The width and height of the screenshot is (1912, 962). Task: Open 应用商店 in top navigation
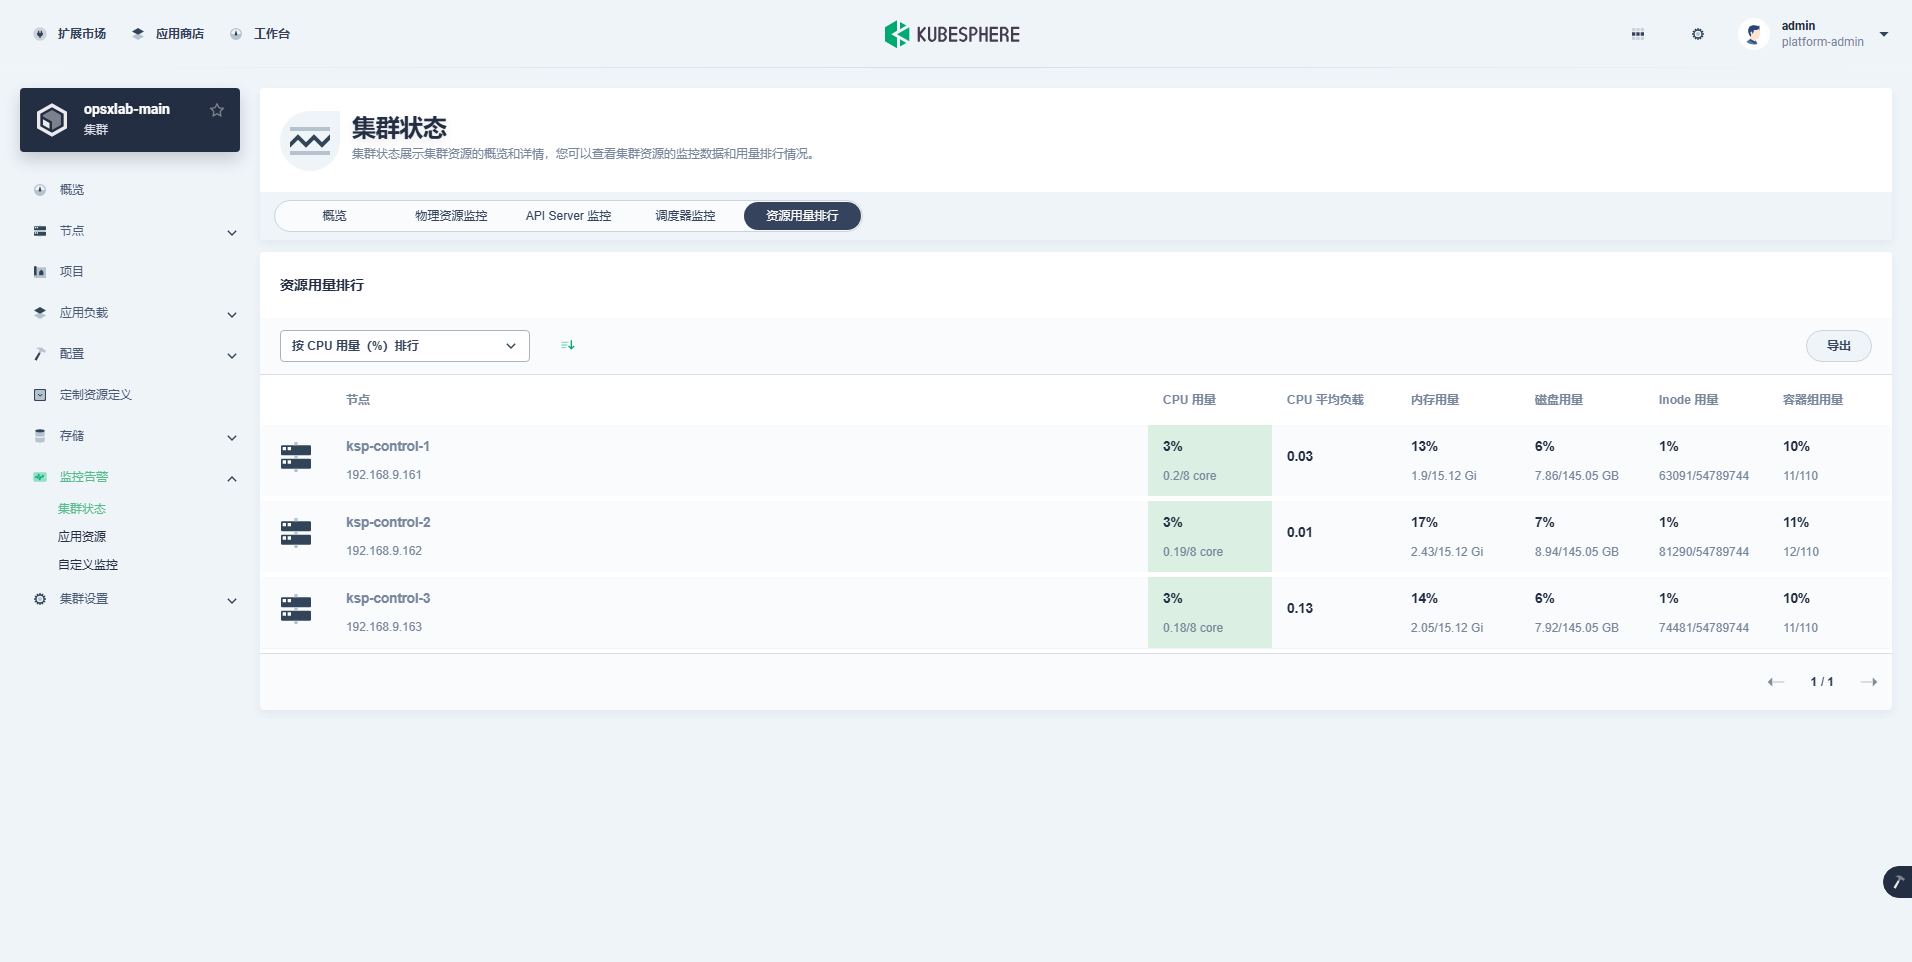[168, 34]
